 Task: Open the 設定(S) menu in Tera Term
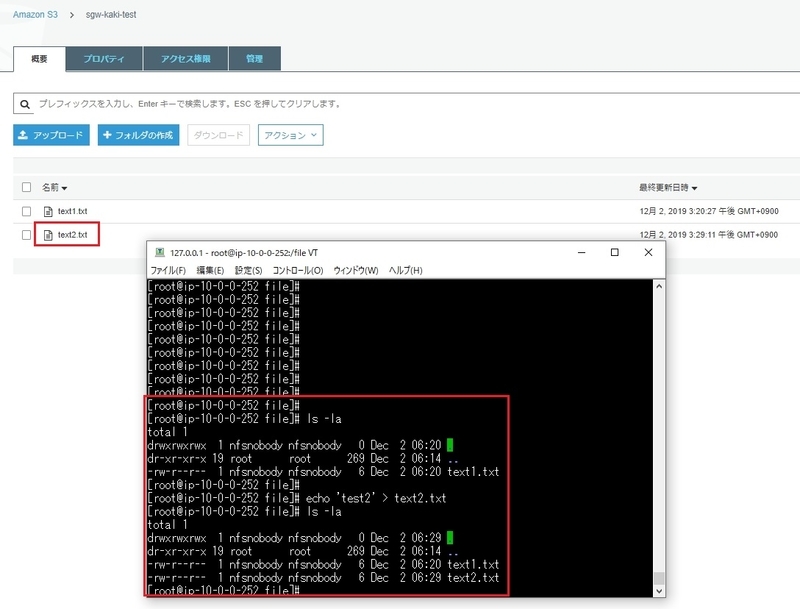(248, 270)
